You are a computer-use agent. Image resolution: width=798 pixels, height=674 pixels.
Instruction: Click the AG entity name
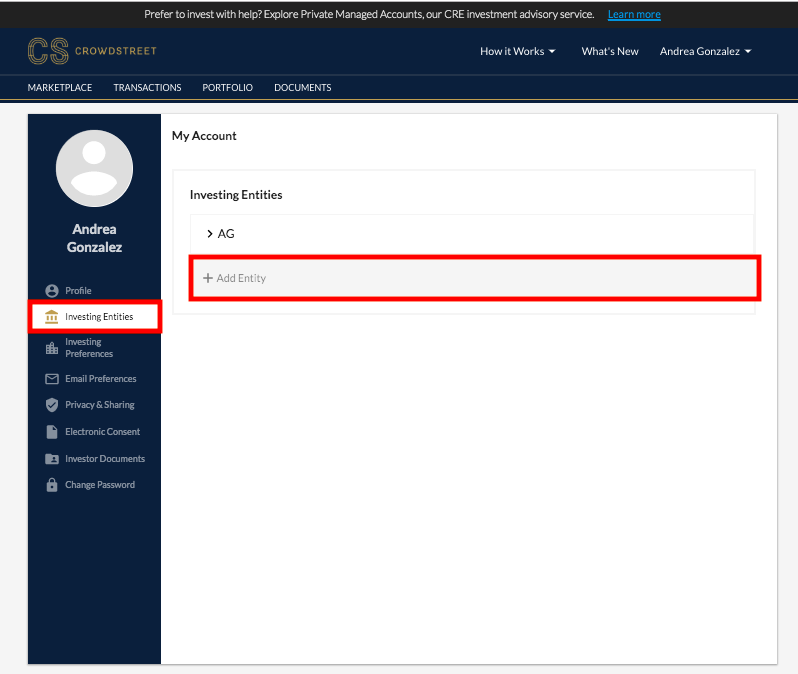(226, 234)
